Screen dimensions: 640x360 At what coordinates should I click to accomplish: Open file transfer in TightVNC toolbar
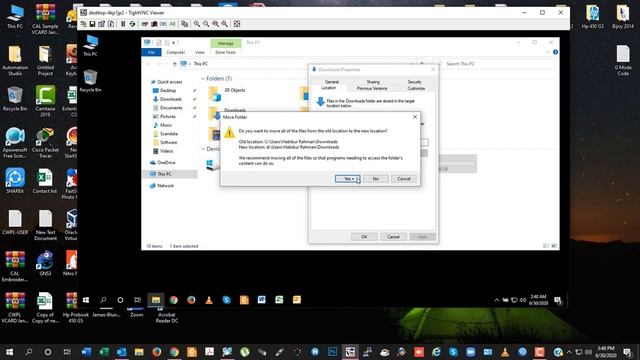click(184, 24)
